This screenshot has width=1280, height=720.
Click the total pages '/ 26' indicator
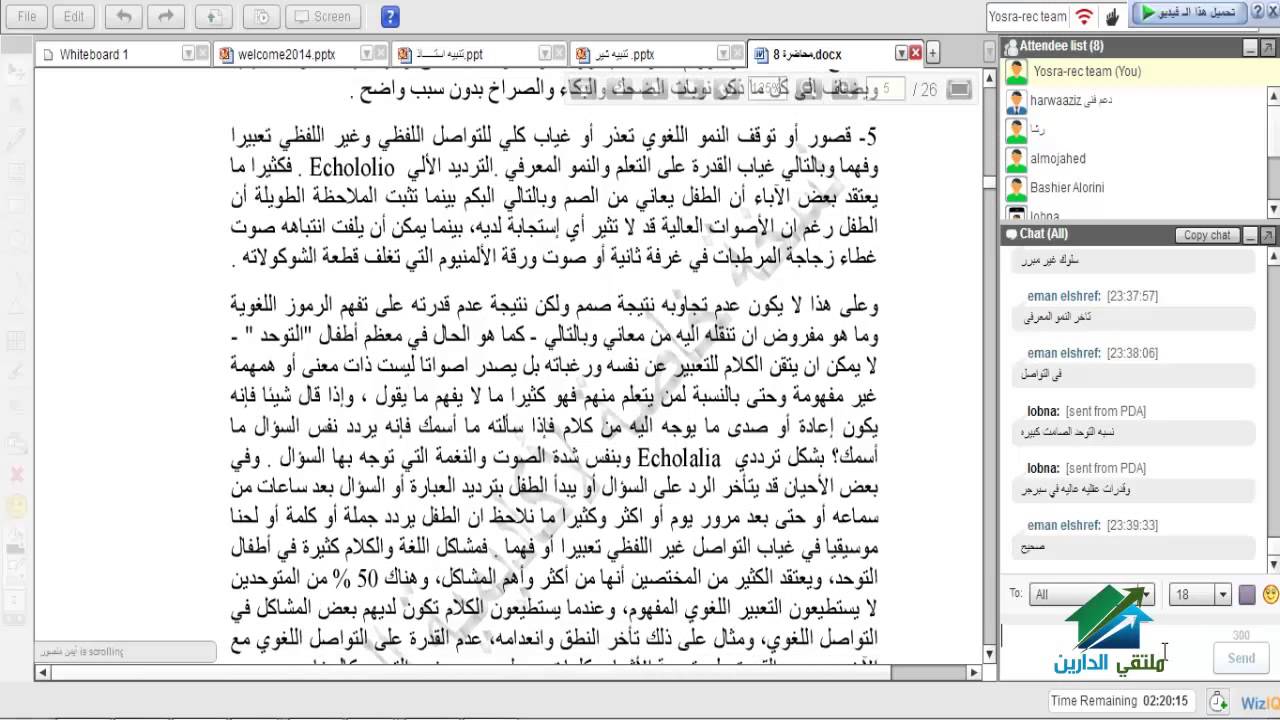coord(924,90)
